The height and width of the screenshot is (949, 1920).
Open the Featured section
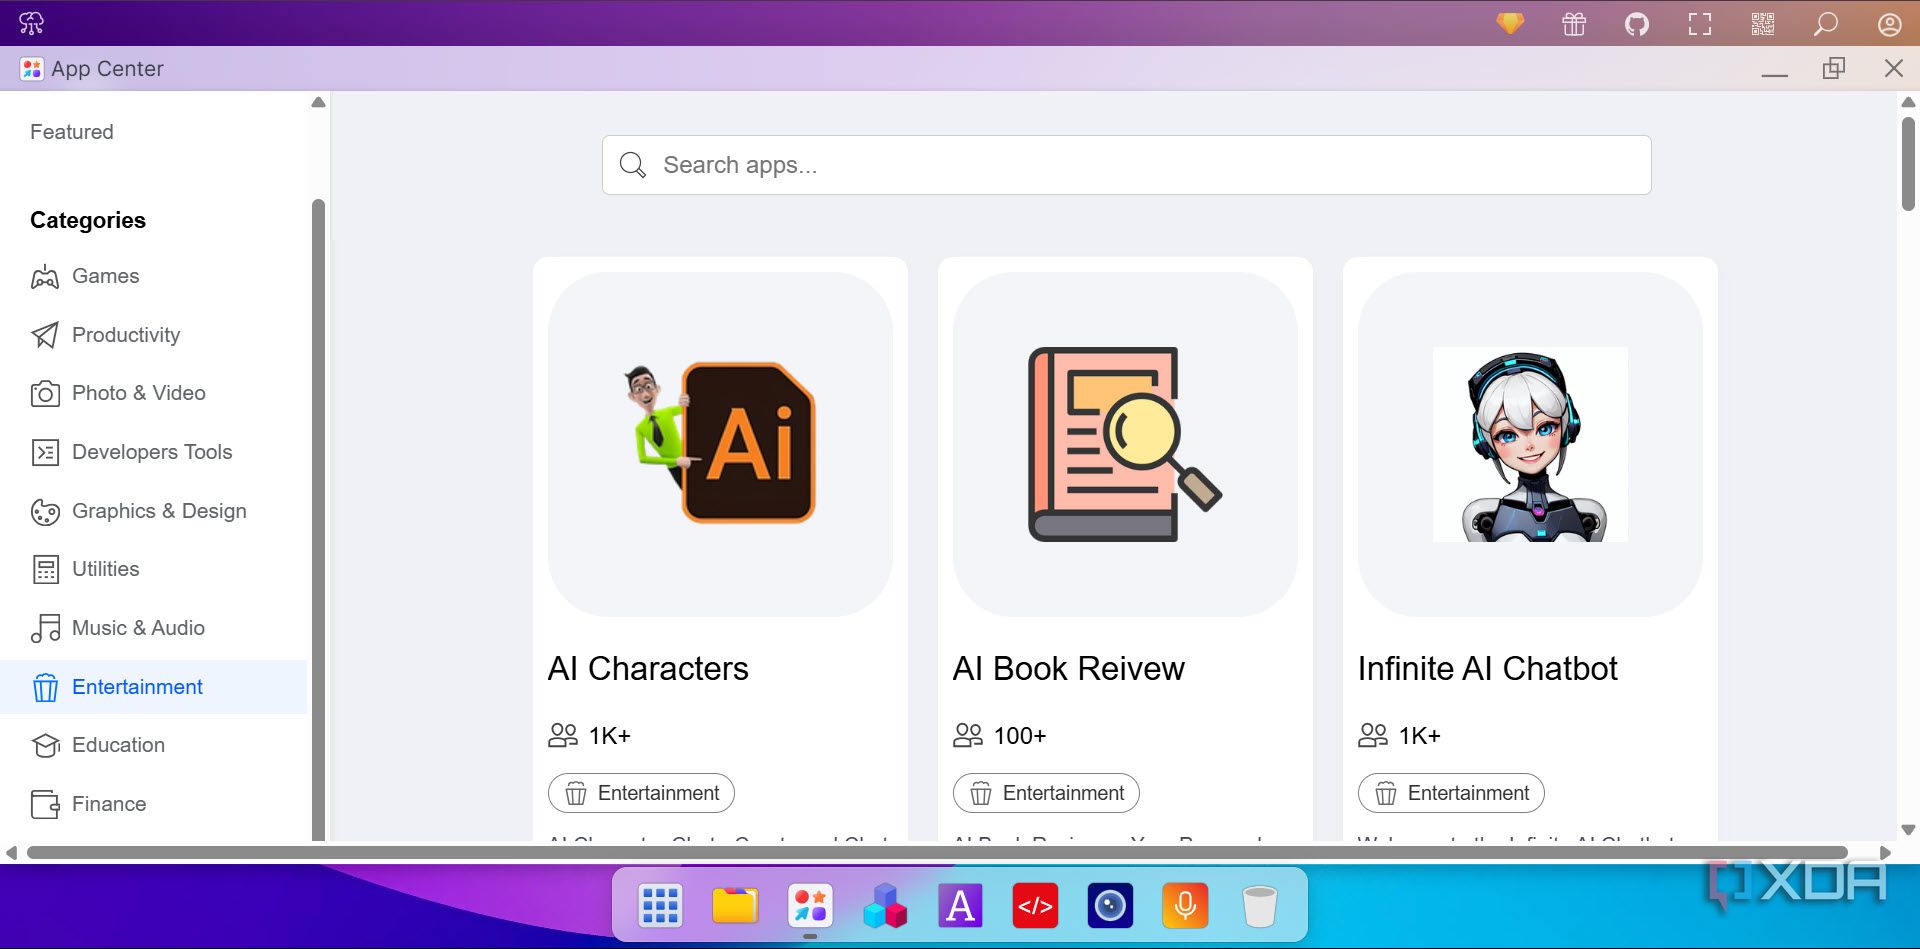pyautogui.click(x=72, y=132)
